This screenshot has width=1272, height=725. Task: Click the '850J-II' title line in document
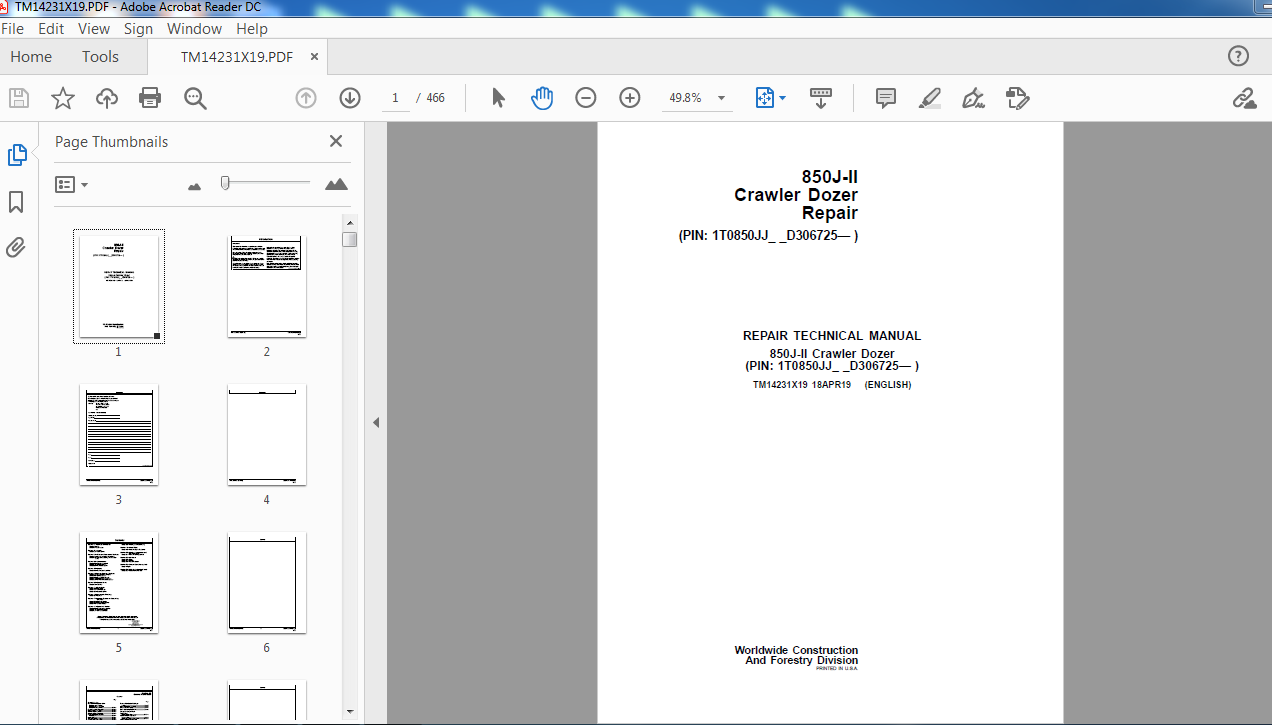click(x=829, y=178)
